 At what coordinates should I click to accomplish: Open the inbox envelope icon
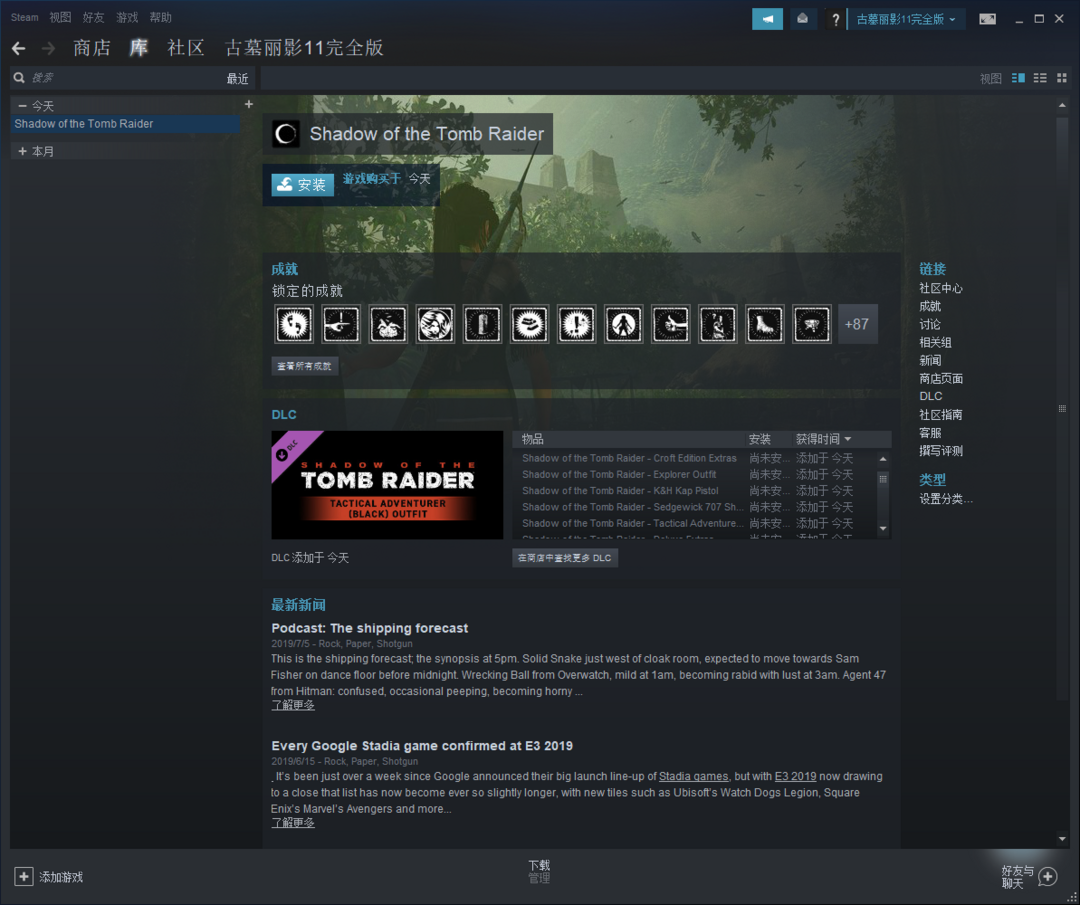point(802,19)
